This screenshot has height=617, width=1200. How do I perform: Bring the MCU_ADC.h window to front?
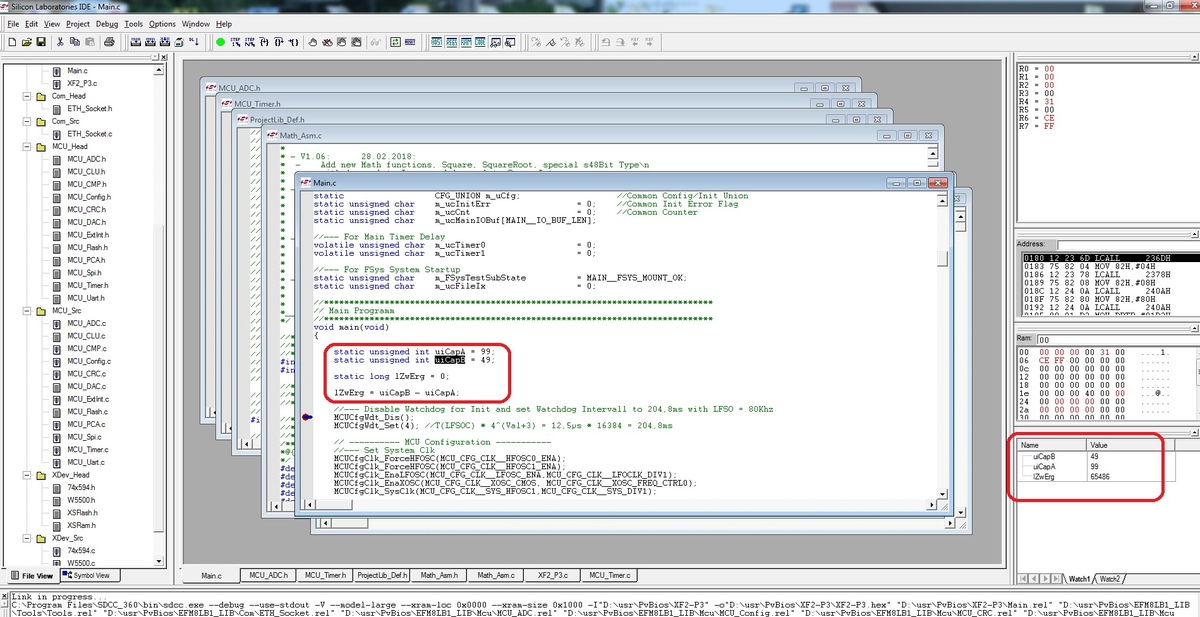(x=532, y=88)
